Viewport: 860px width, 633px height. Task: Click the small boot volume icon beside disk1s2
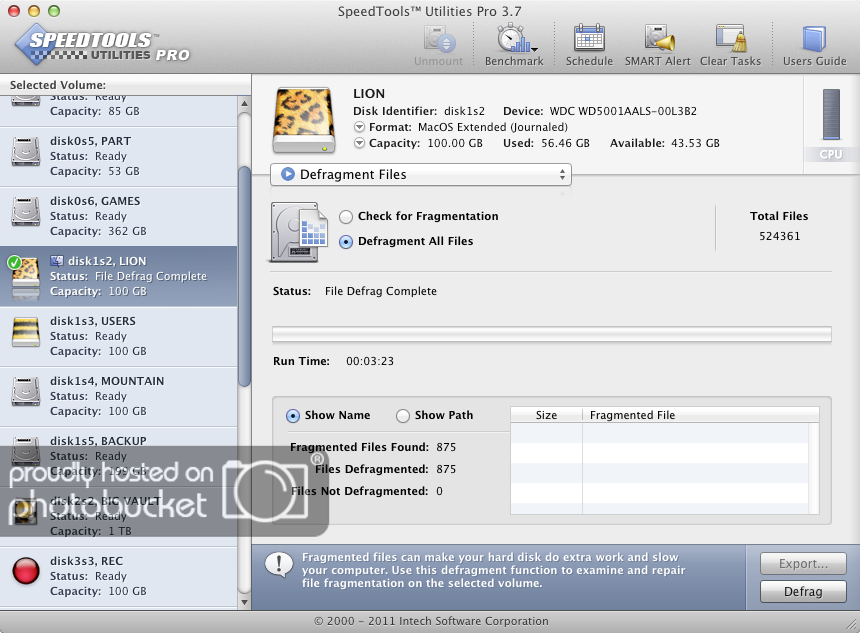[x=56, y=261]
